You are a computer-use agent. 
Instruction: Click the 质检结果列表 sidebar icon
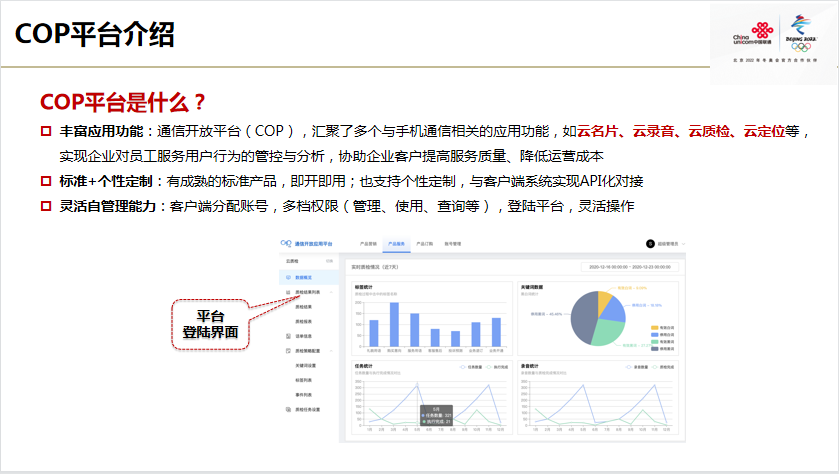[287, 292]
